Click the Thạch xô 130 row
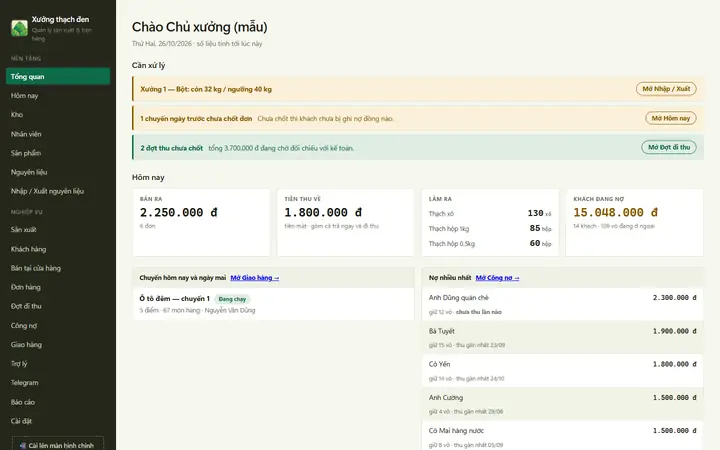The height and width of the screenshot is (450, 720). 490,214
